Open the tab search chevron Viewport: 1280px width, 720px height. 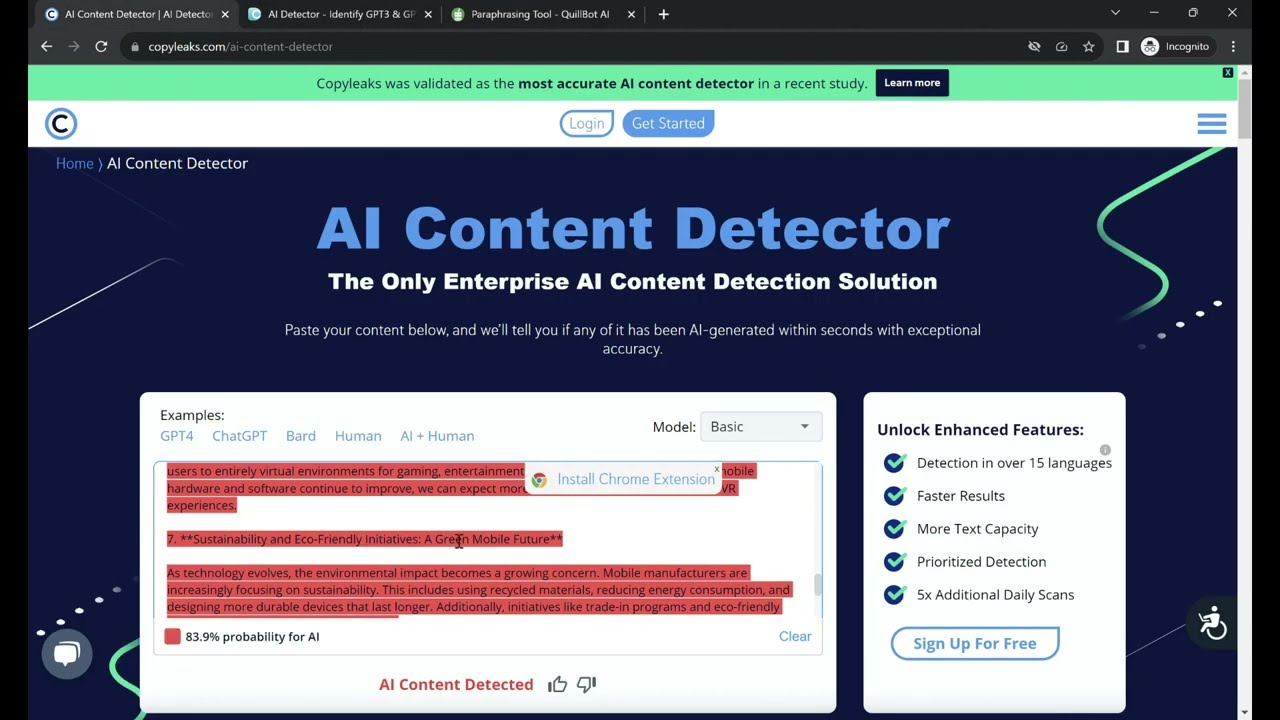click(1115, 13)
